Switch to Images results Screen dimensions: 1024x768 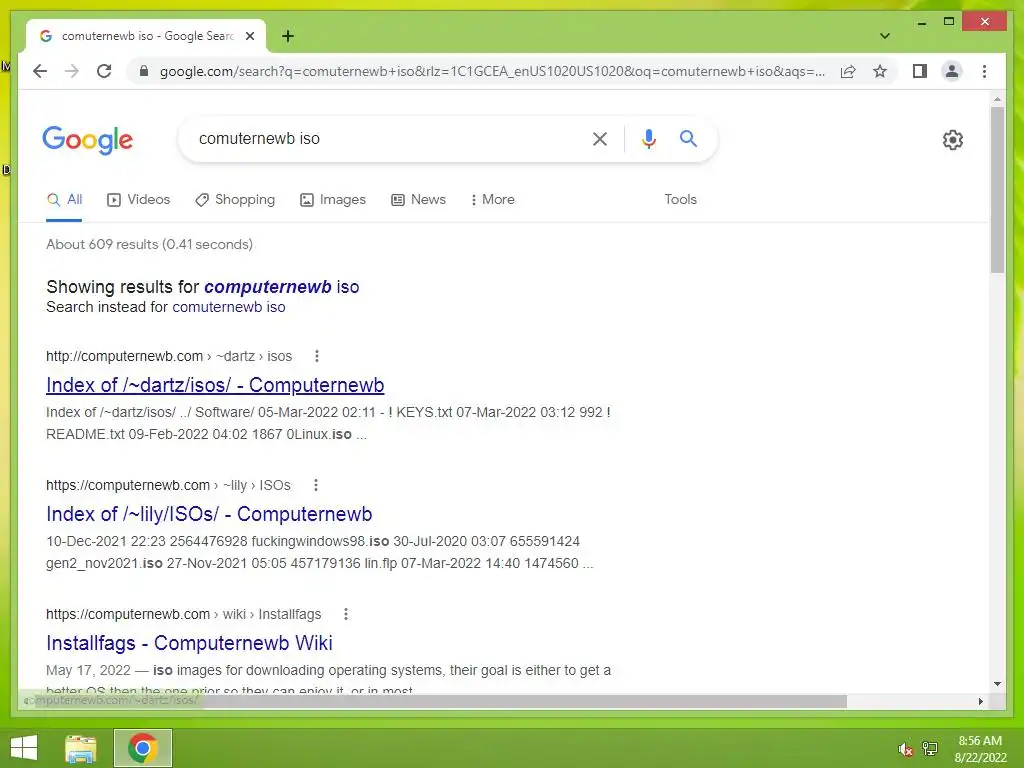332,200
